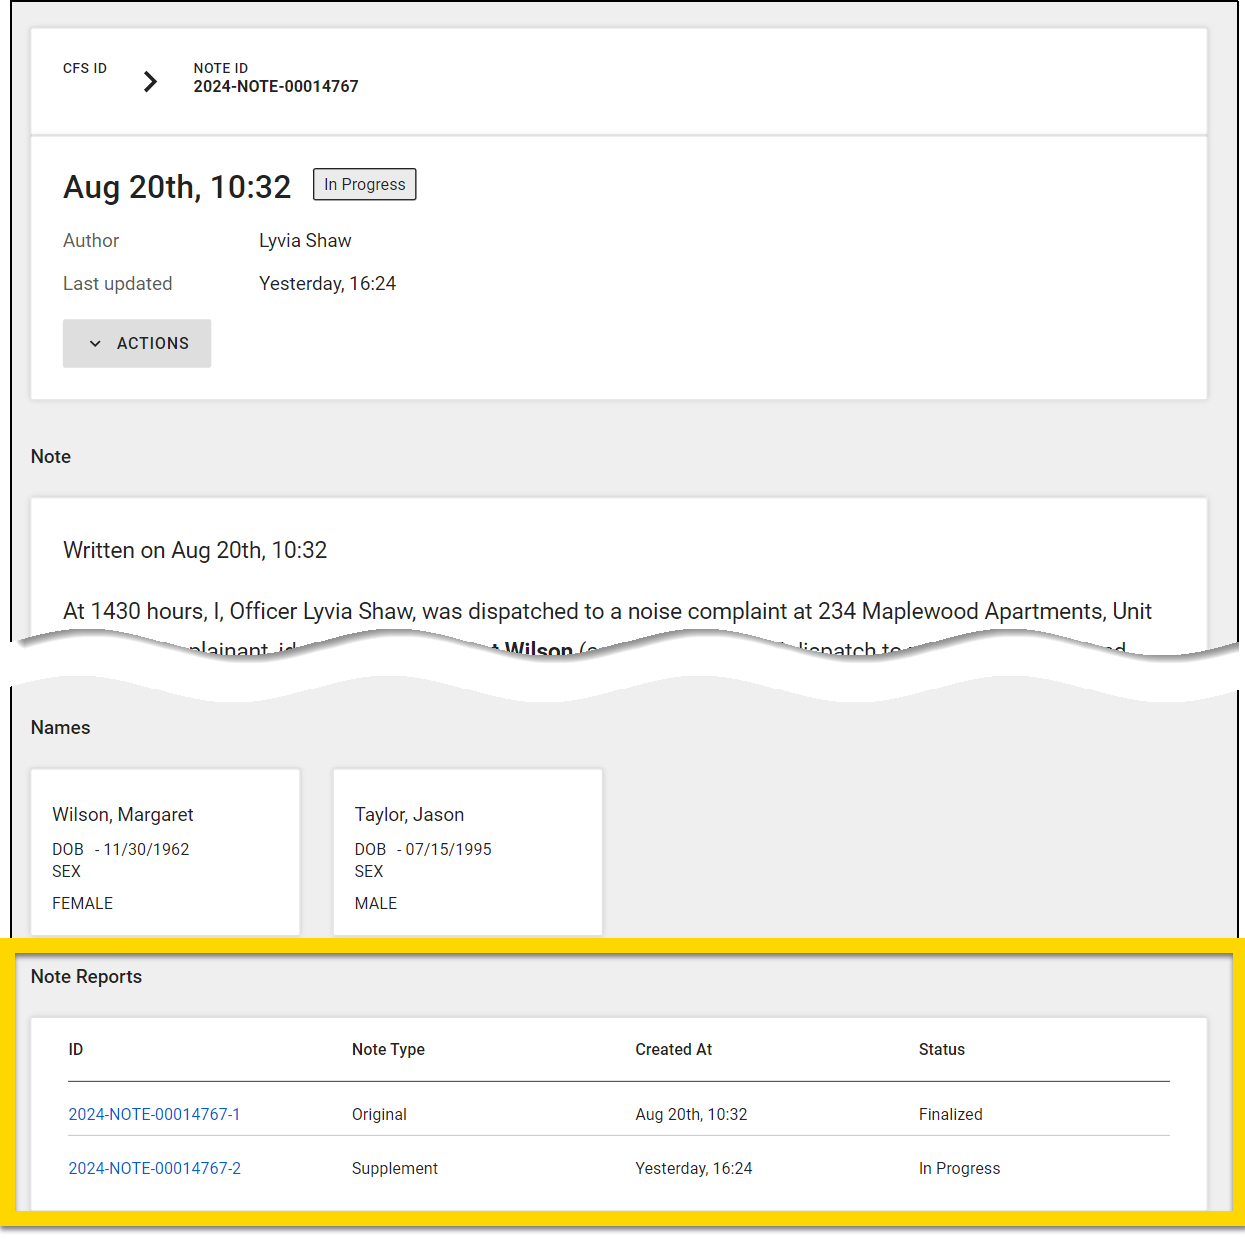Expand the ACTIONS dropdown menu

pos(137,343)
